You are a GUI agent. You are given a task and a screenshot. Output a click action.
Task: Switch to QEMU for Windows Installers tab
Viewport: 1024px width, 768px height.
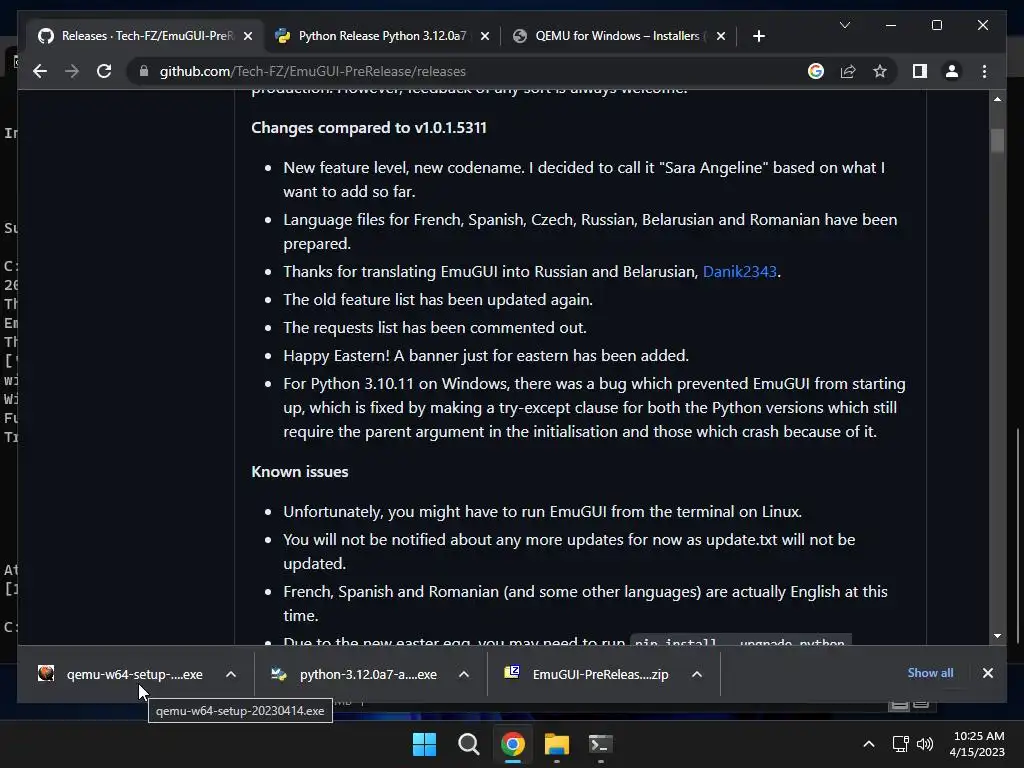click(617, 36)
